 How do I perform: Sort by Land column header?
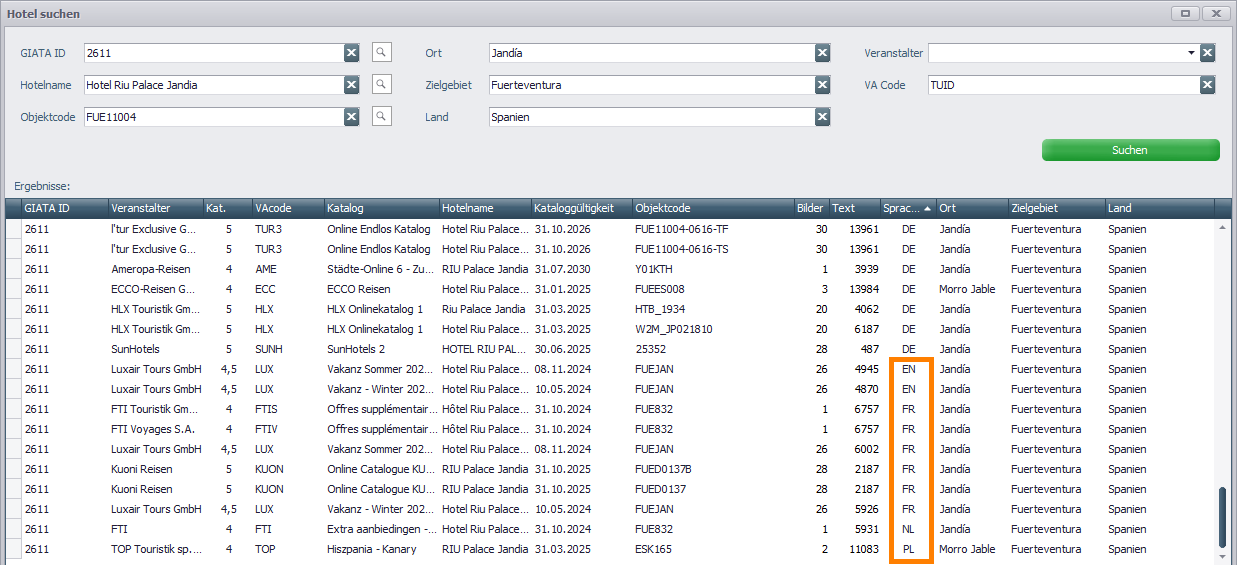coord(1159,208)
